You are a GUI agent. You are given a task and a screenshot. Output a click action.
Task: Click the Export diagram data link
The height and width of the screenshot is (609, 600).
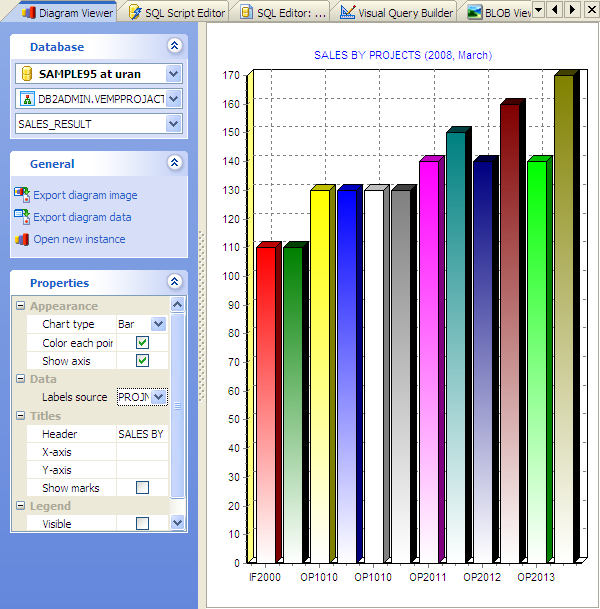click(x=82, y=217)
